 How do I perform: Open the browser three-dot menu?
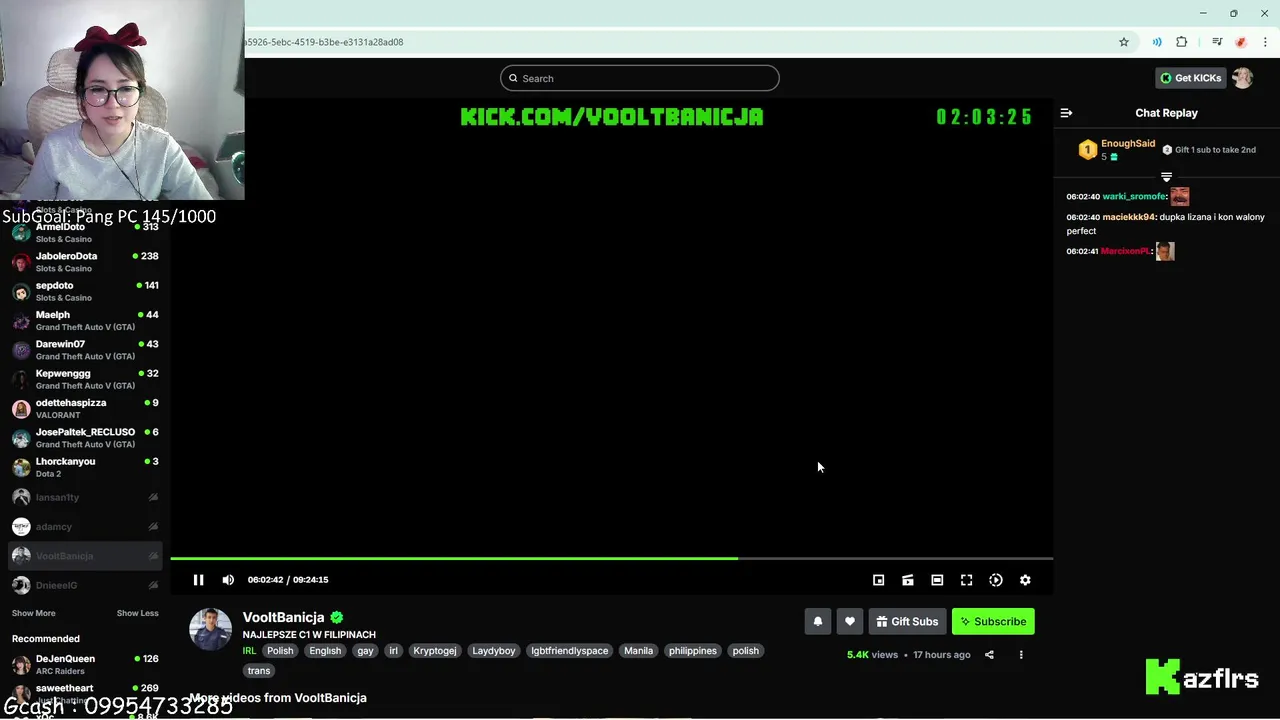tap(1264, 42)
